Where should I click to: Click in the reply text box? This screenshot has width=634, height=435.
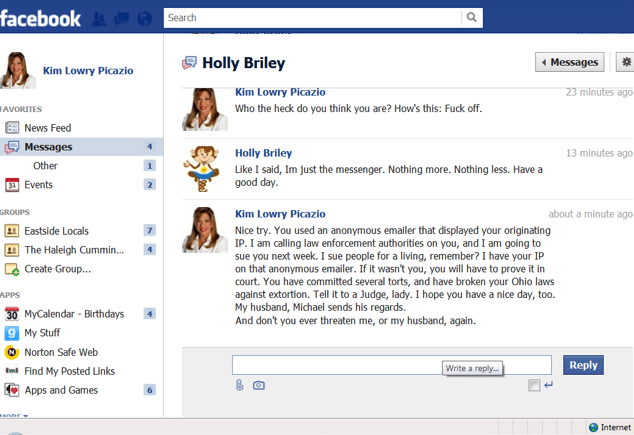click(x=392, y=365)
